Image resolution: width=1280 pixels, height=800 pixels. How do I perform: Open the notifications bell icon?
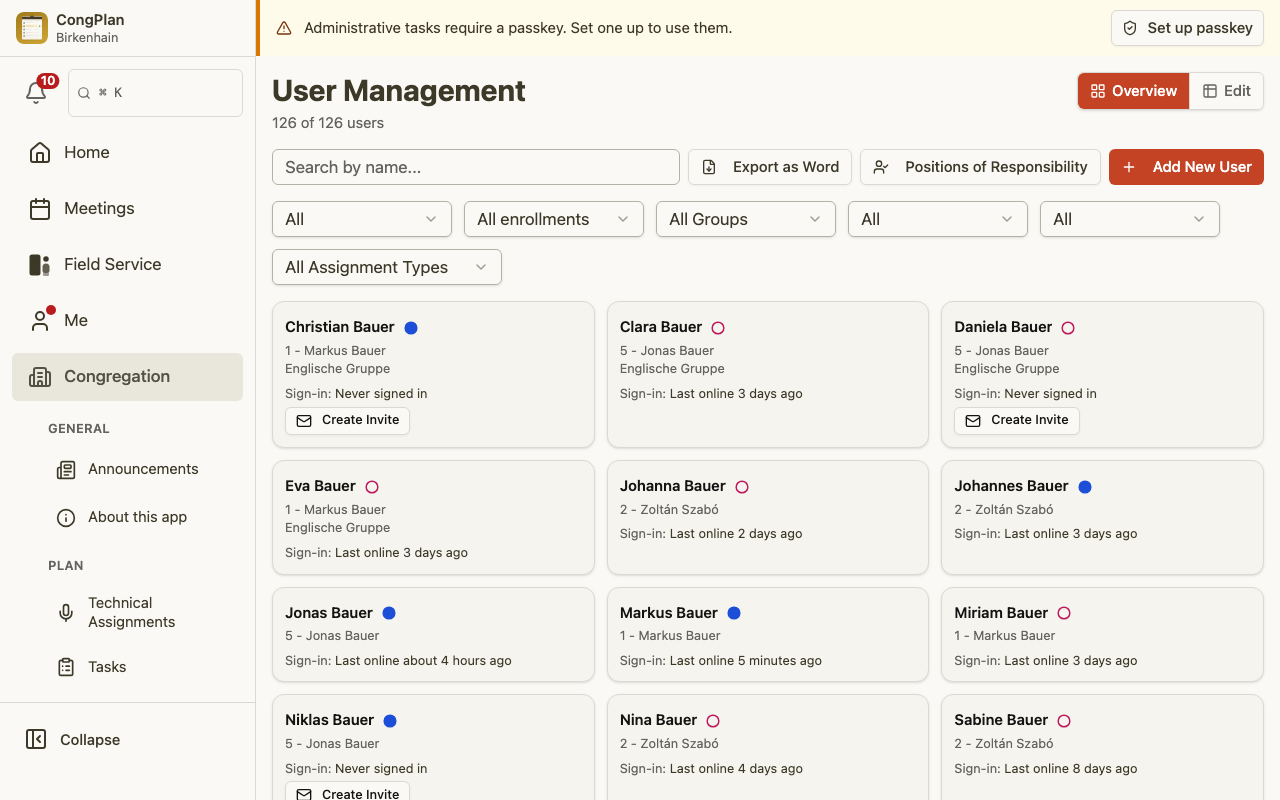(36, 93)
